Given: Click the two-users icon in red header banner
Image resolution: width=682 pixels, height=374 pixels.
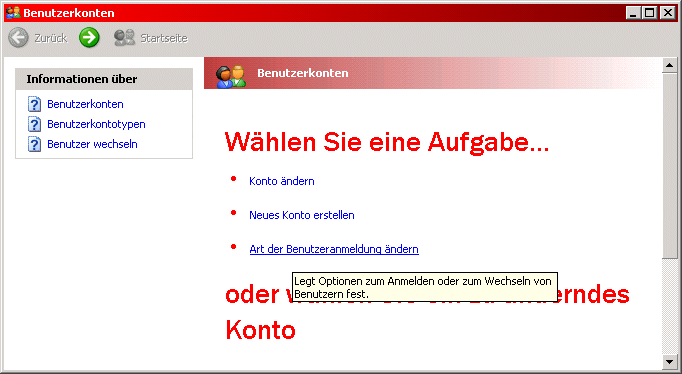Looking at the screenshot, I should click(x=231, y=76).
